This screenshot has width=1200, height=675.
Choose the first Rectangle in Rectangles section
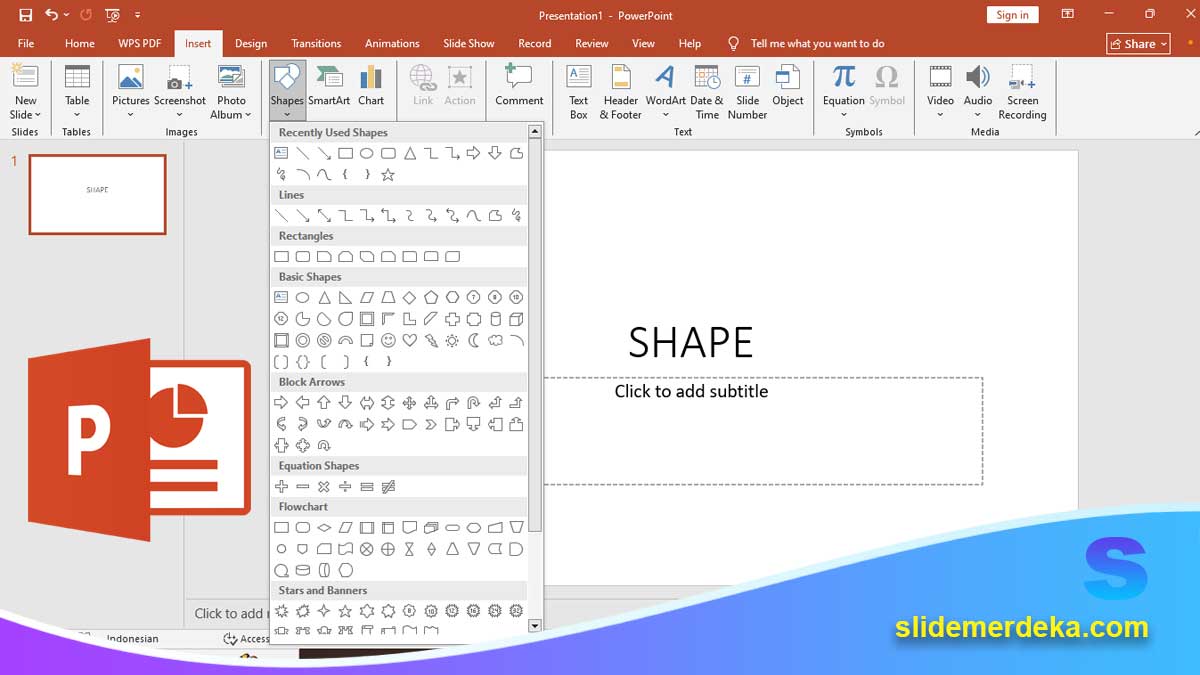coord(281,257)
